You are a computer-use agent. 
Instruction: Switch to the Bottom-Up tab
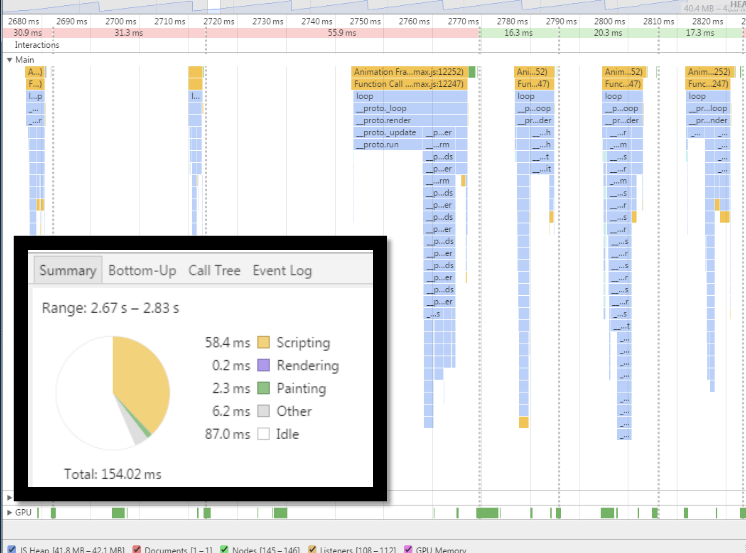pyautogui.click(x=142, y=270)
